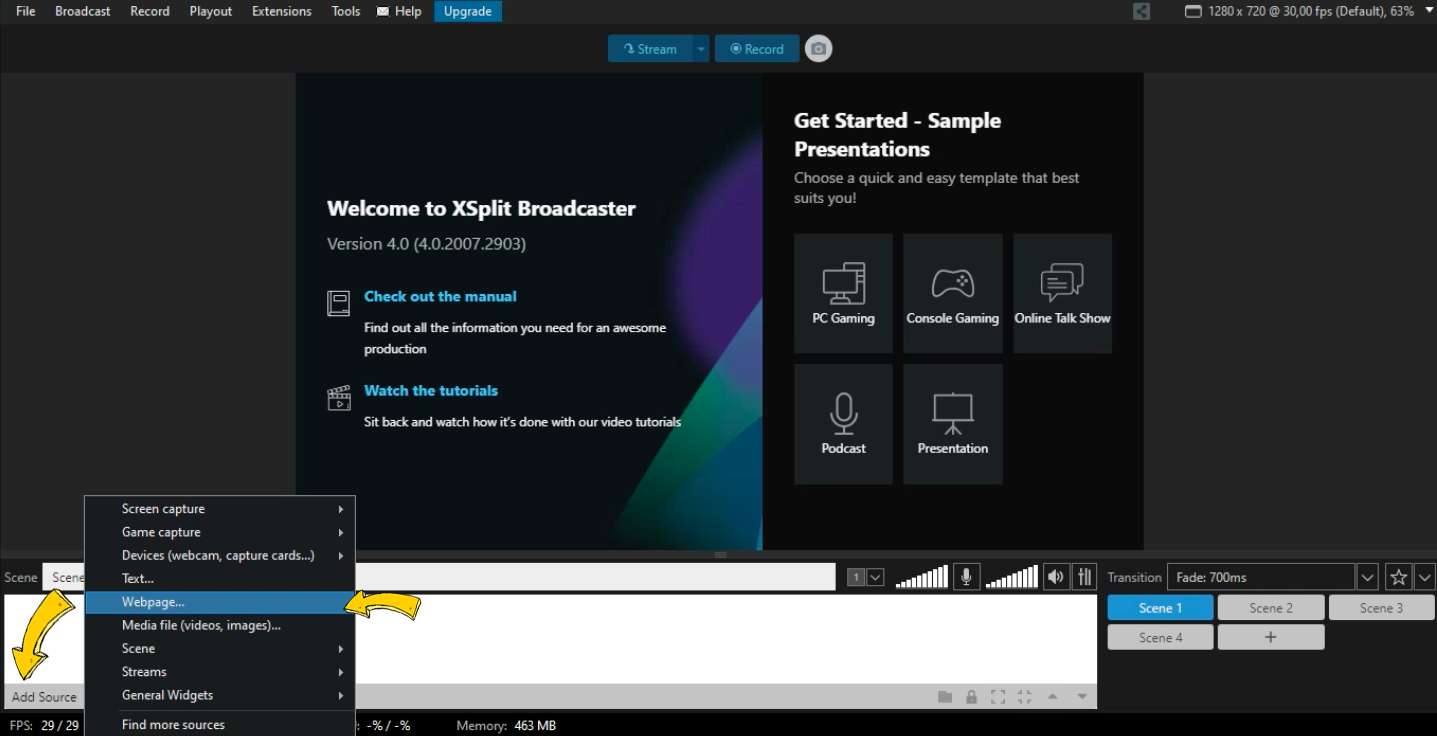Click the scene name input field

(438, 577)
